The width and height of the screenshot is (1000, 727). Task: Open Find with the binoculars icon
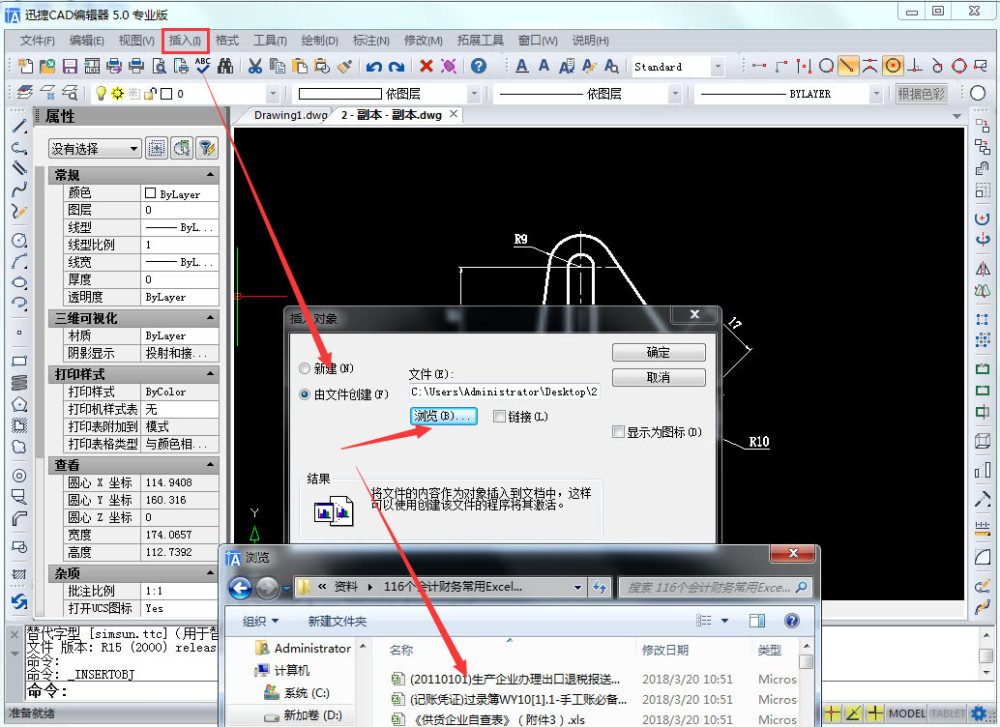tap(225, 66)
